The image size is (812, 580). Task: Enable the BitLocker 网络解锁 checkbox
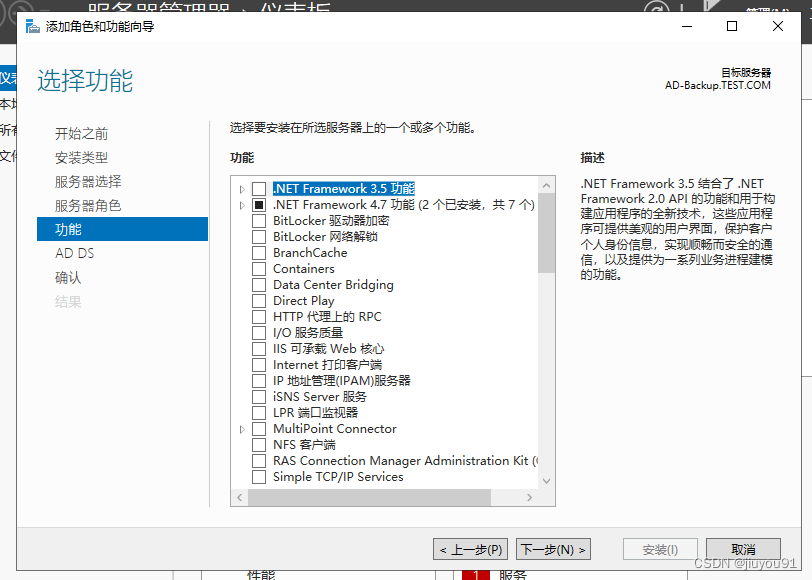coord(259,237)
